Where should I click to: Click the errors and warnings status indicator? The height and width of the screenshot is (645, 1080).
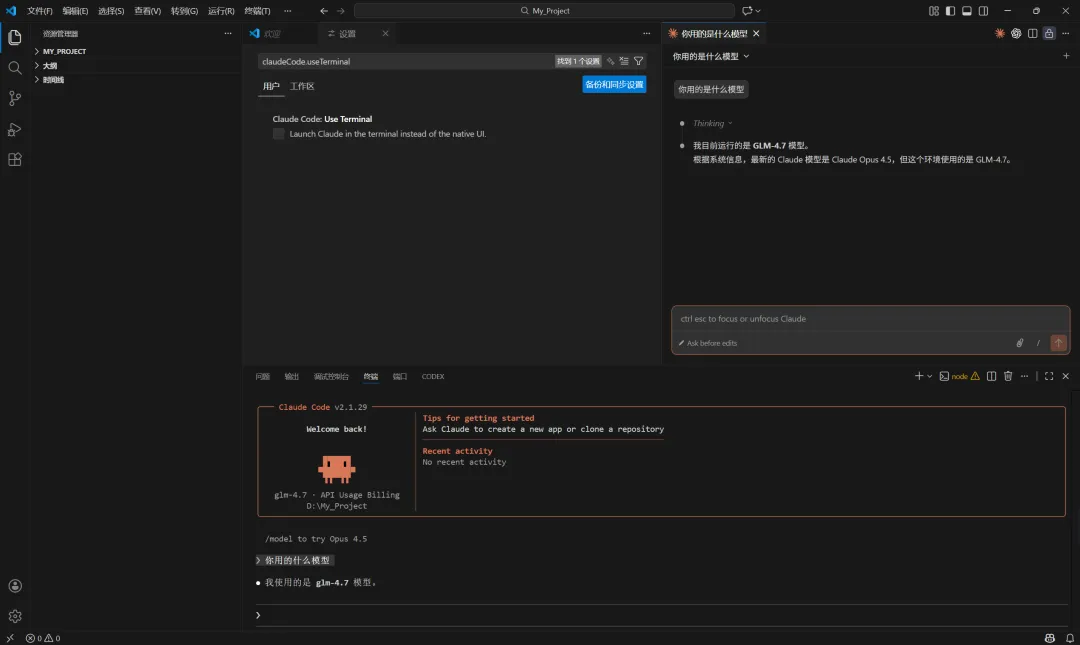43,638
